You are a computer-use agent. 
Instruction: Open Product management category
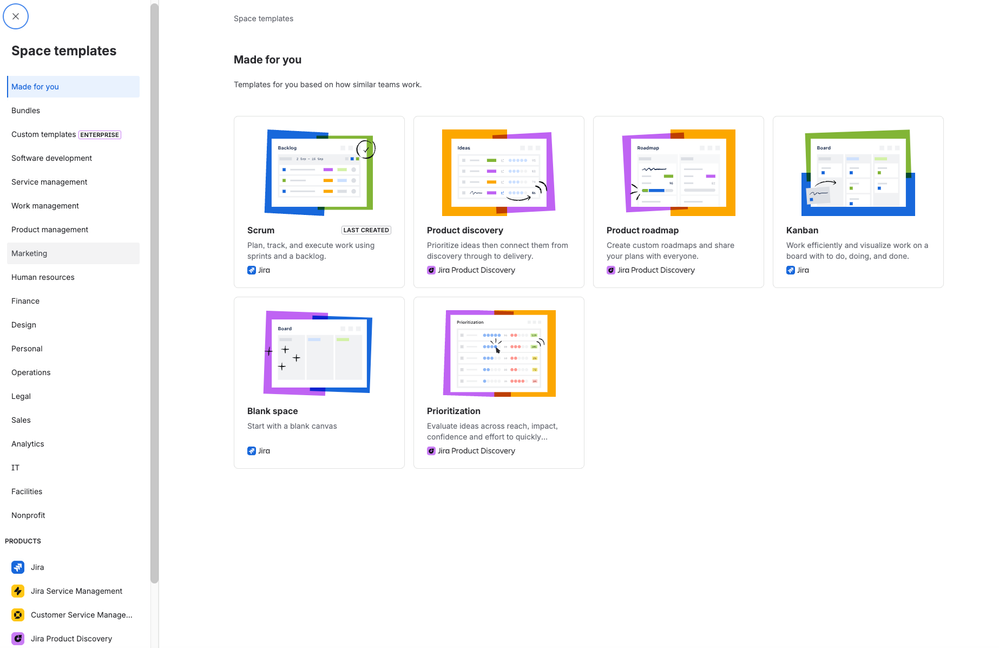(x=73, y=229)
